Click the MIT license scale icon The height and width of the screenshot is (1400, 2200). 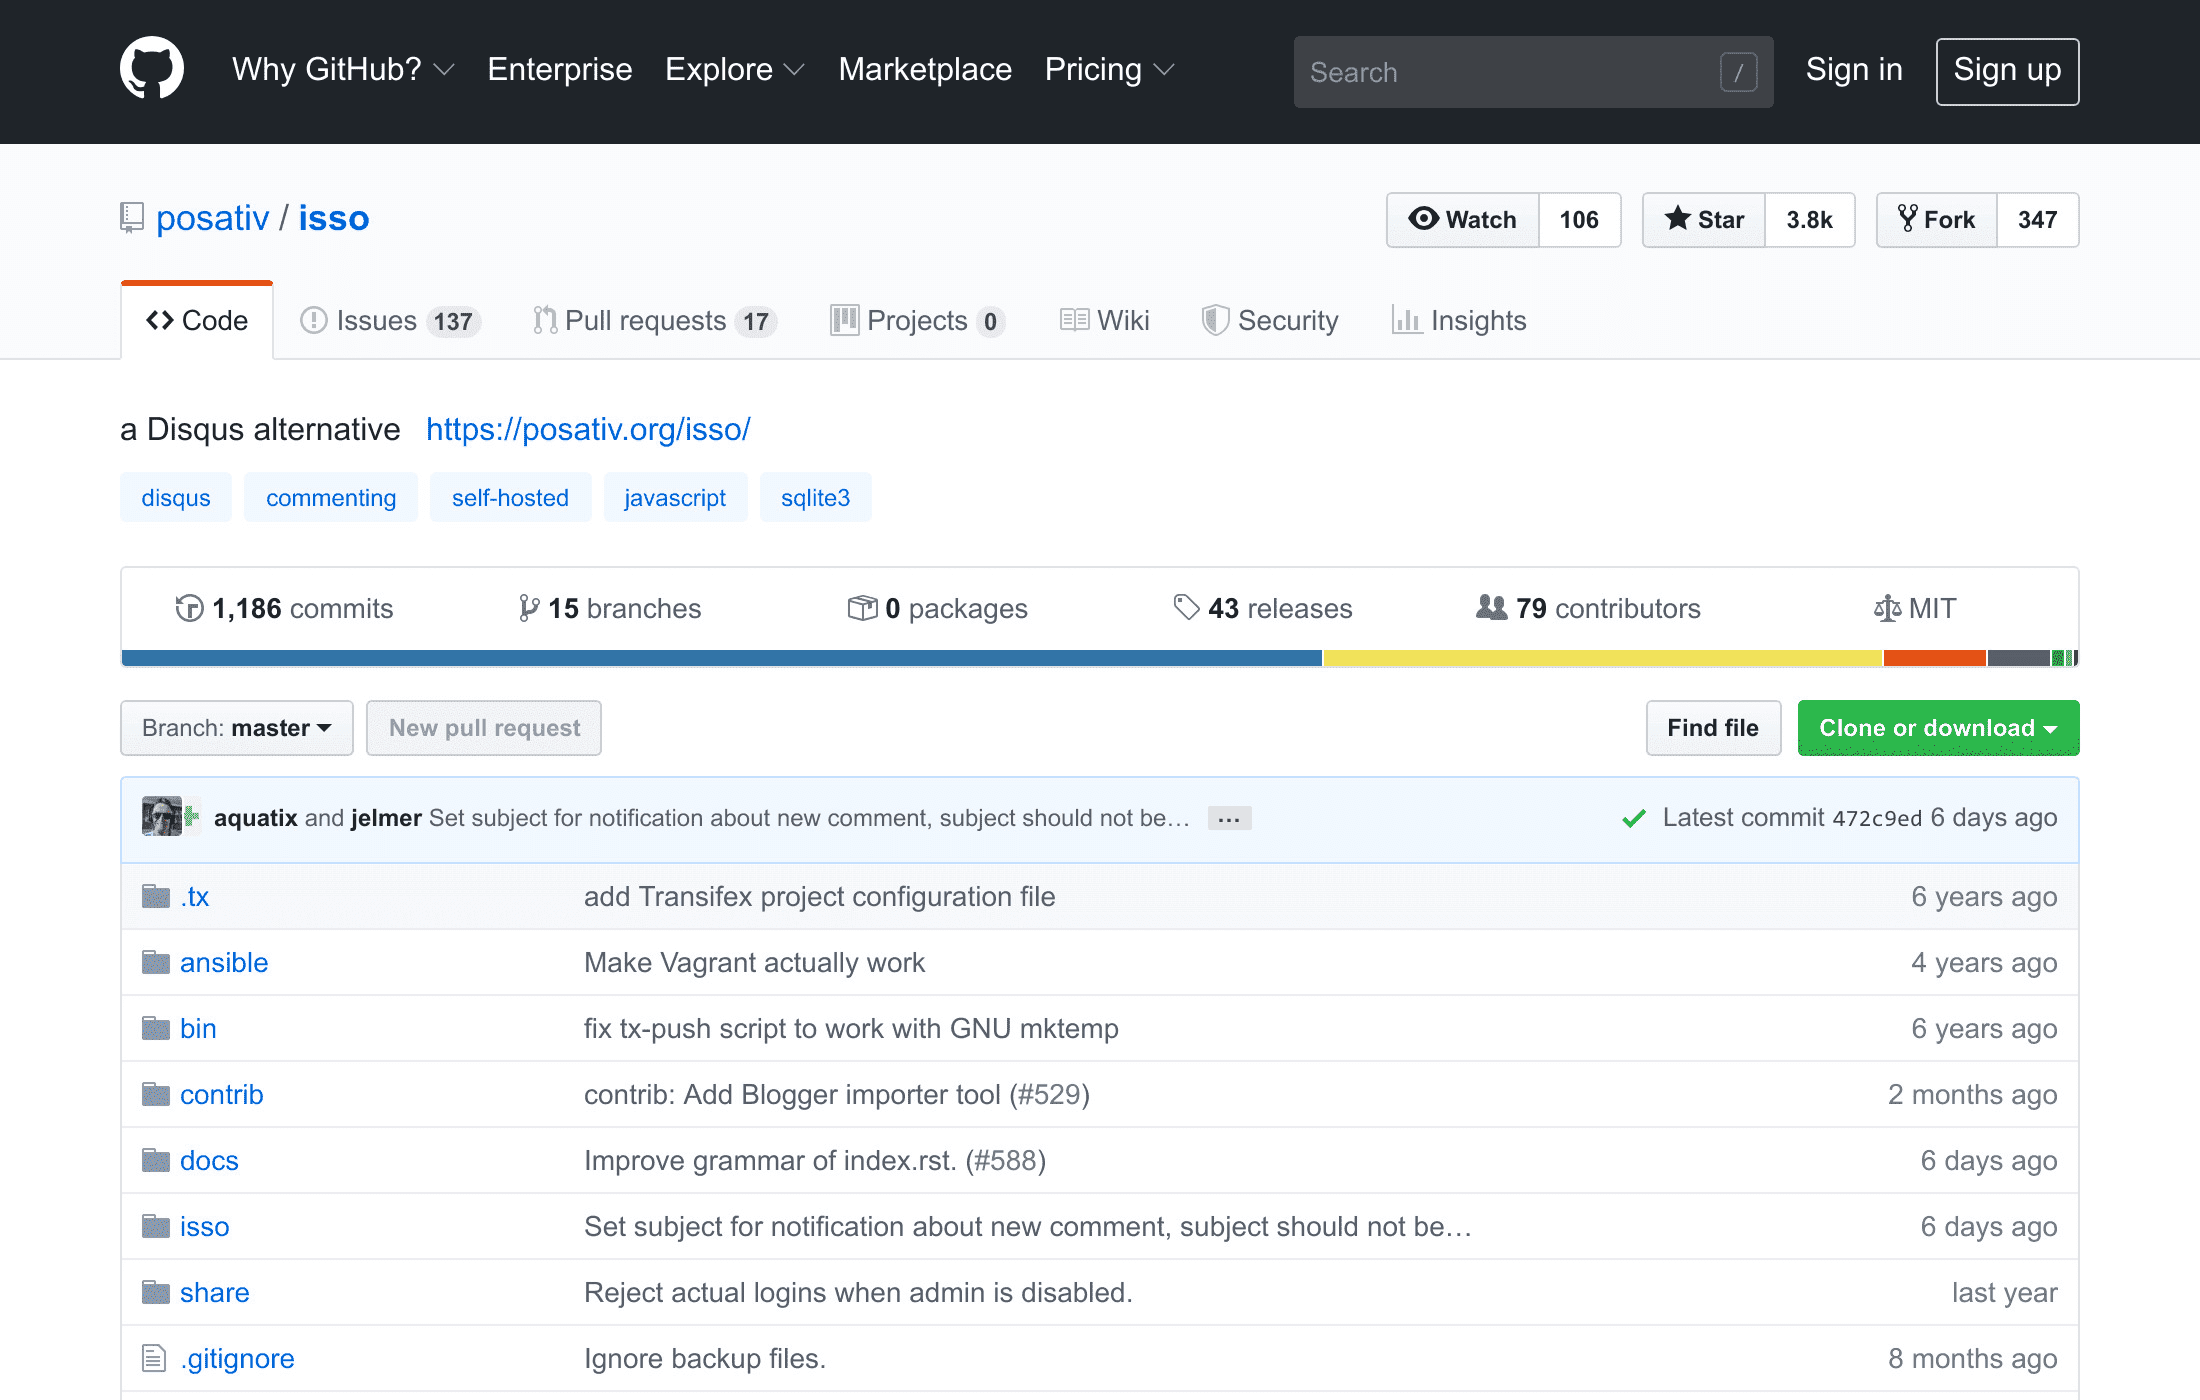click(1887, 608)
